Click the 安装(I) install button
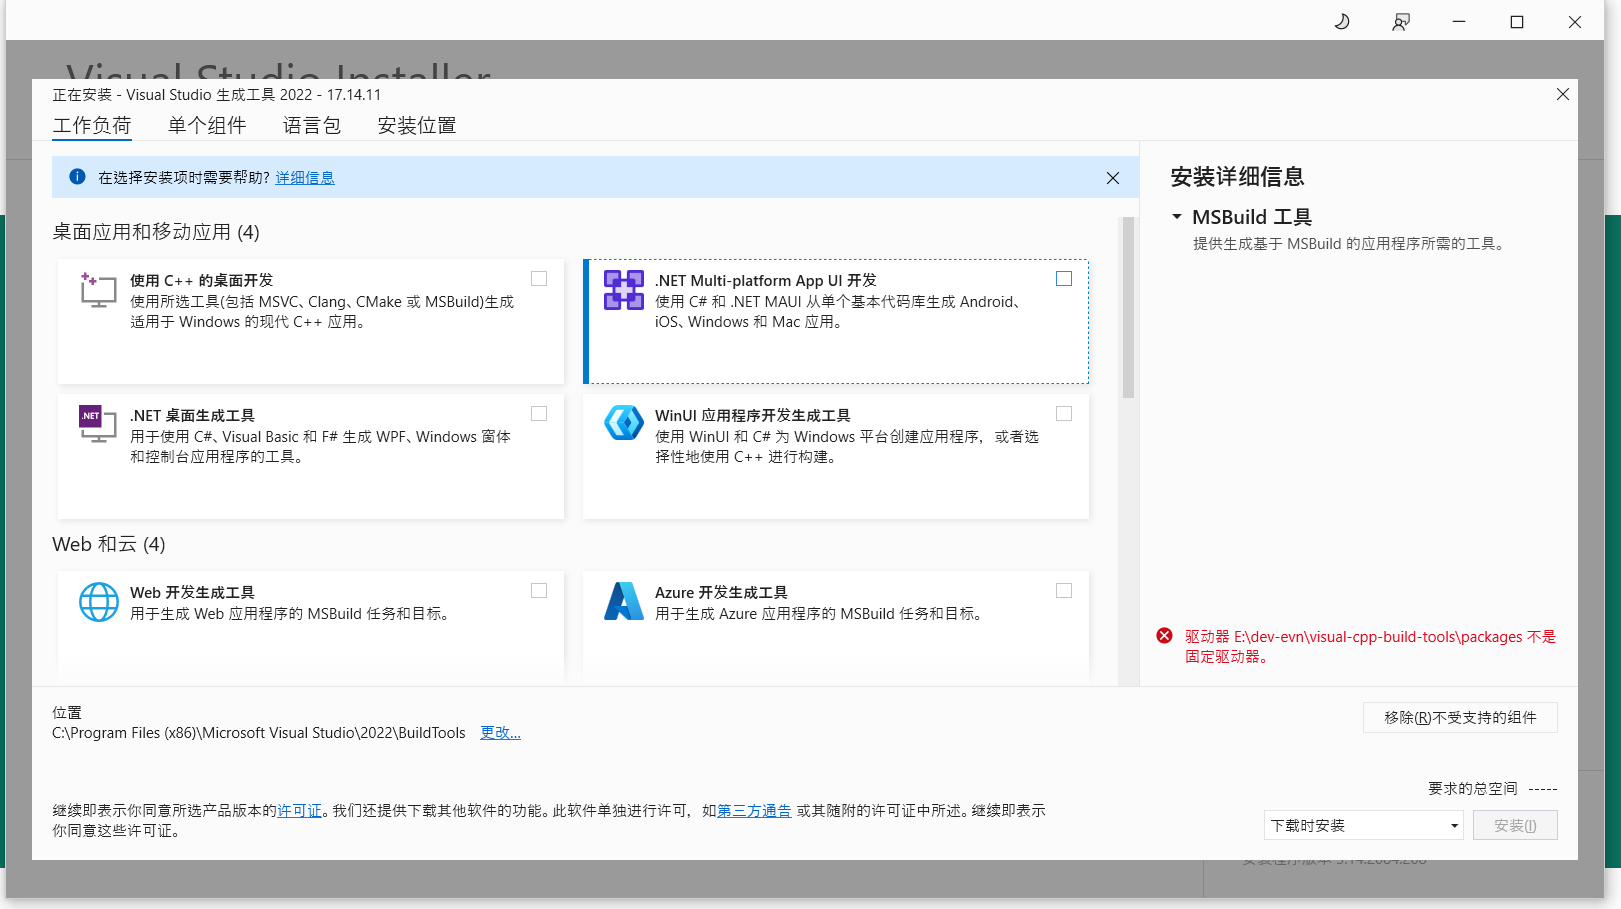This screenshot has width=1621, height=909. pos(1515,825)
